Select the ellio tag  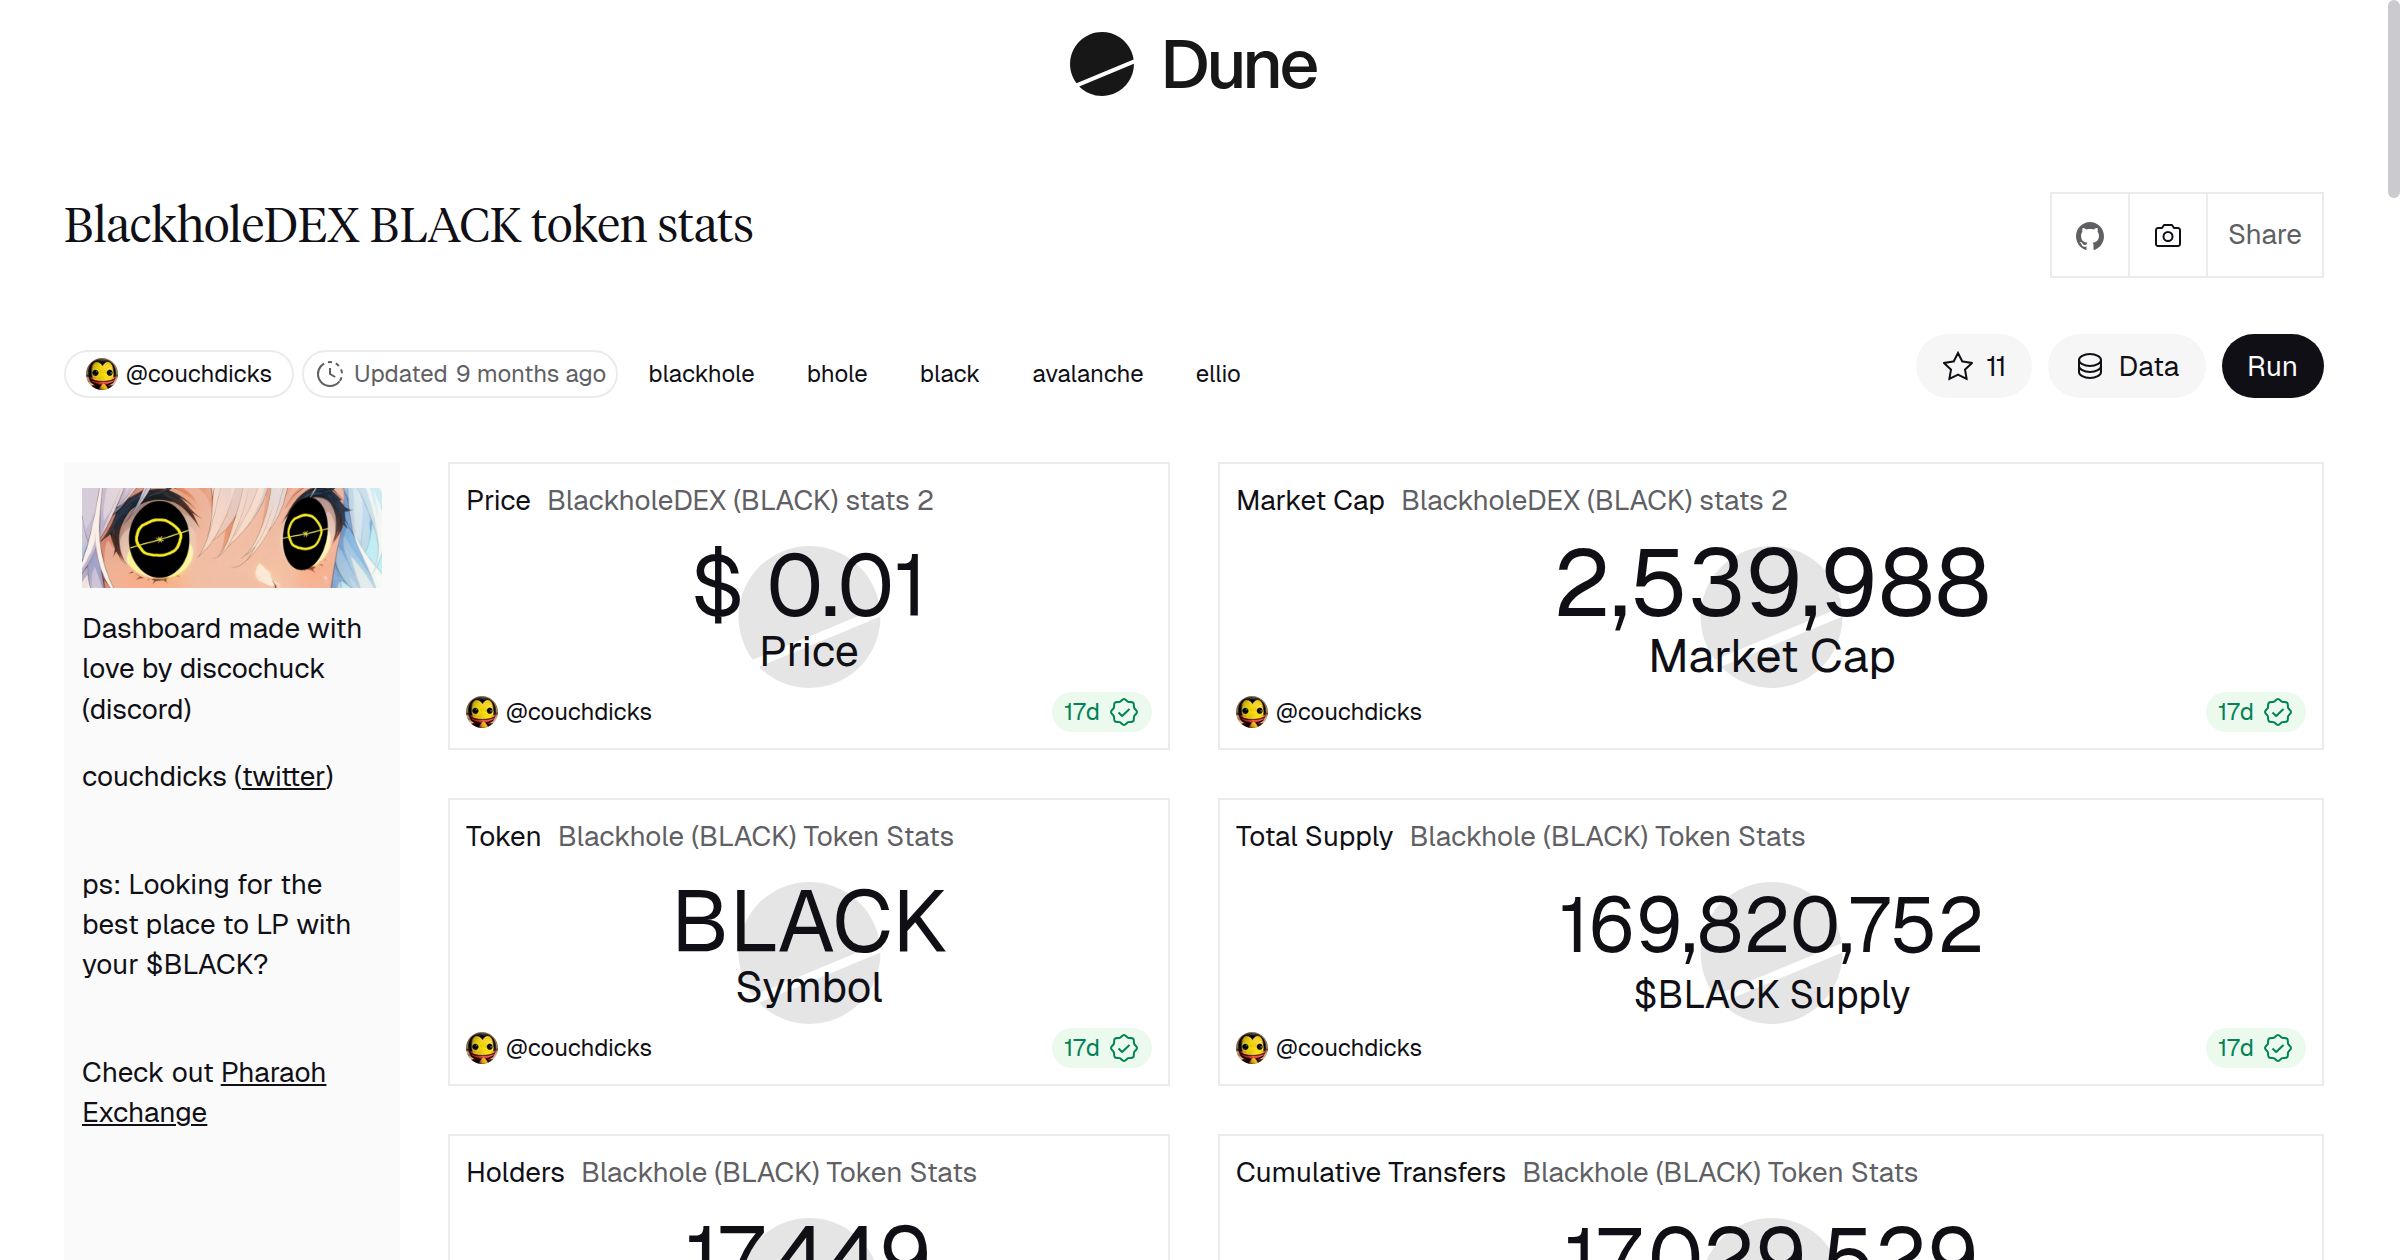point(1217,373)
